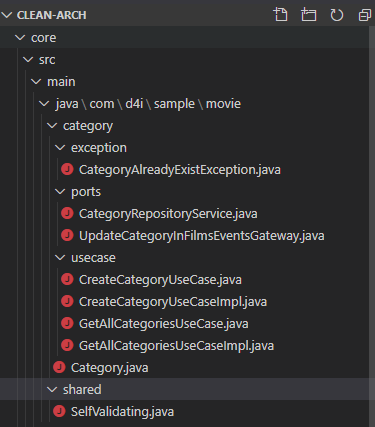The width and height of the screenshot is (375, 427).
Task: Collapse the main folder chevron
Action: (36, 82)
